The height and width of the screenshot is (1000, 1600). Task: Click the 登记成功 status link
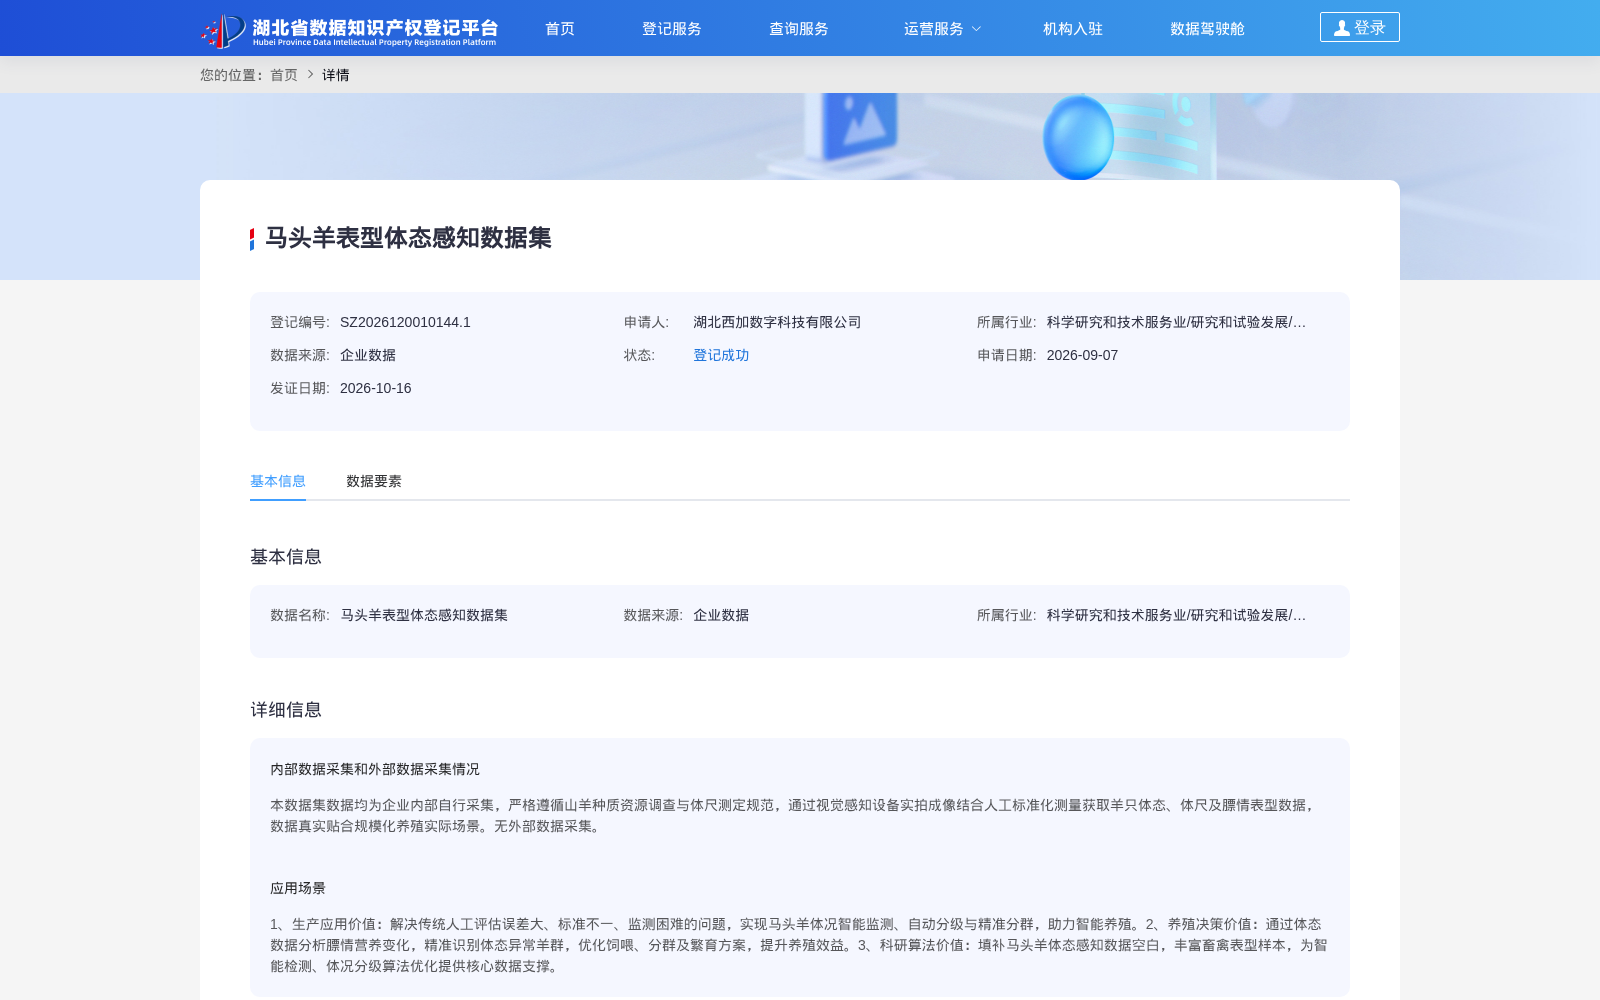721,355
